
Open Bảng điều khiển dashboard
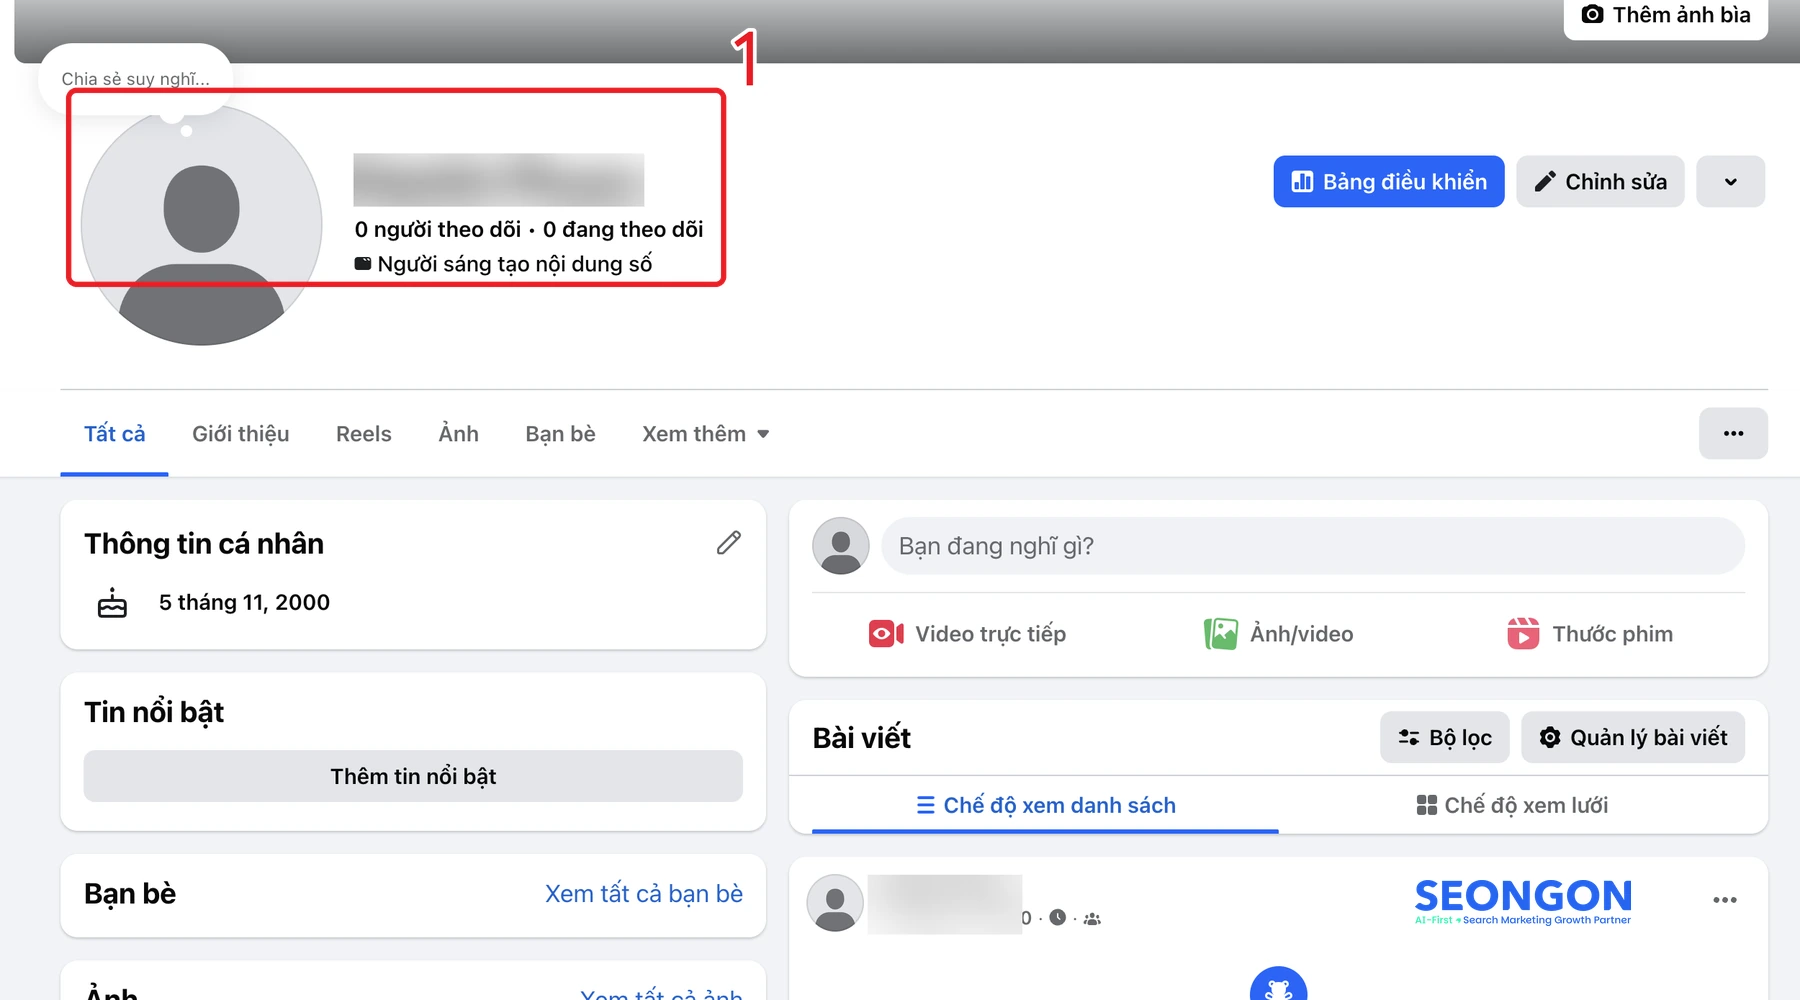pyautogui.click(x=1388, y=181)
